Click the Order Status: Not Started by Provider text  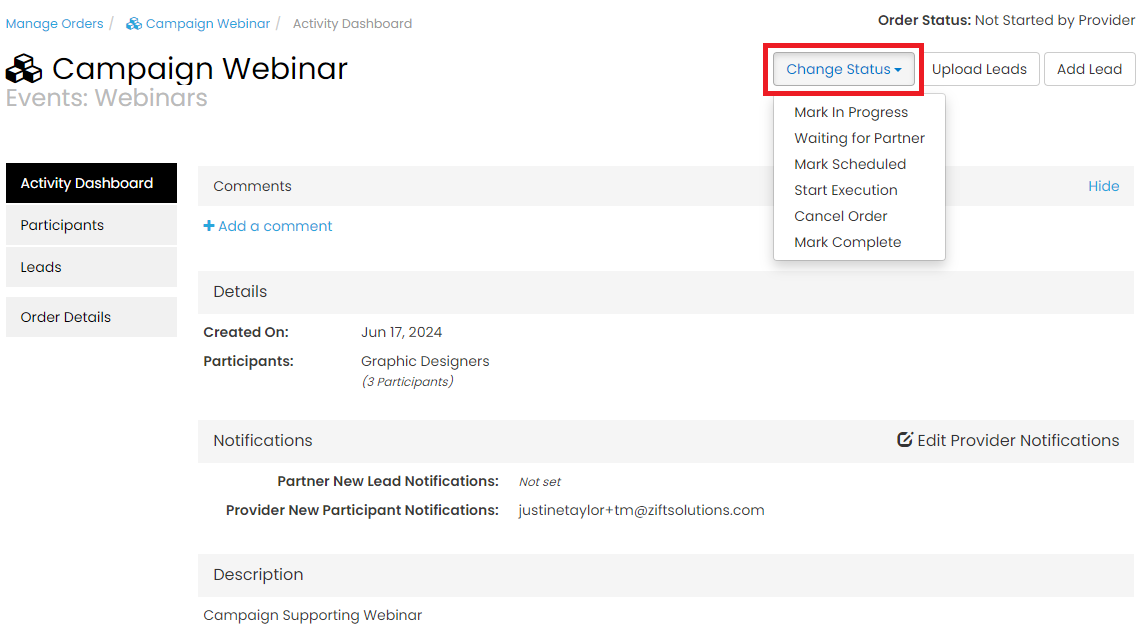point(1007,20)
